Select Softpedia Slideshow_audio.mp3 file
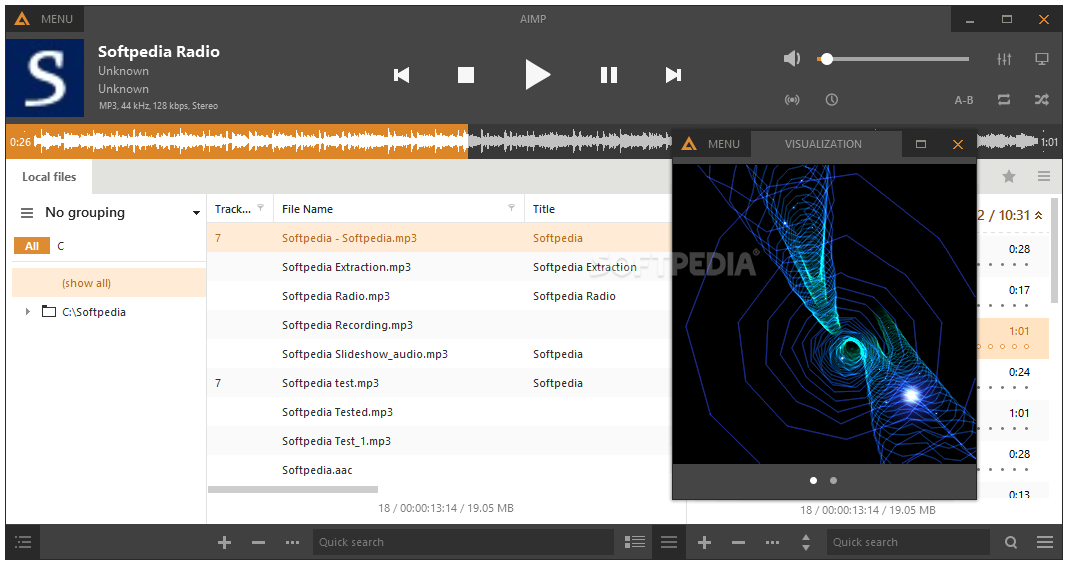Screen dimensions: 1068x565 pos(364,354)
